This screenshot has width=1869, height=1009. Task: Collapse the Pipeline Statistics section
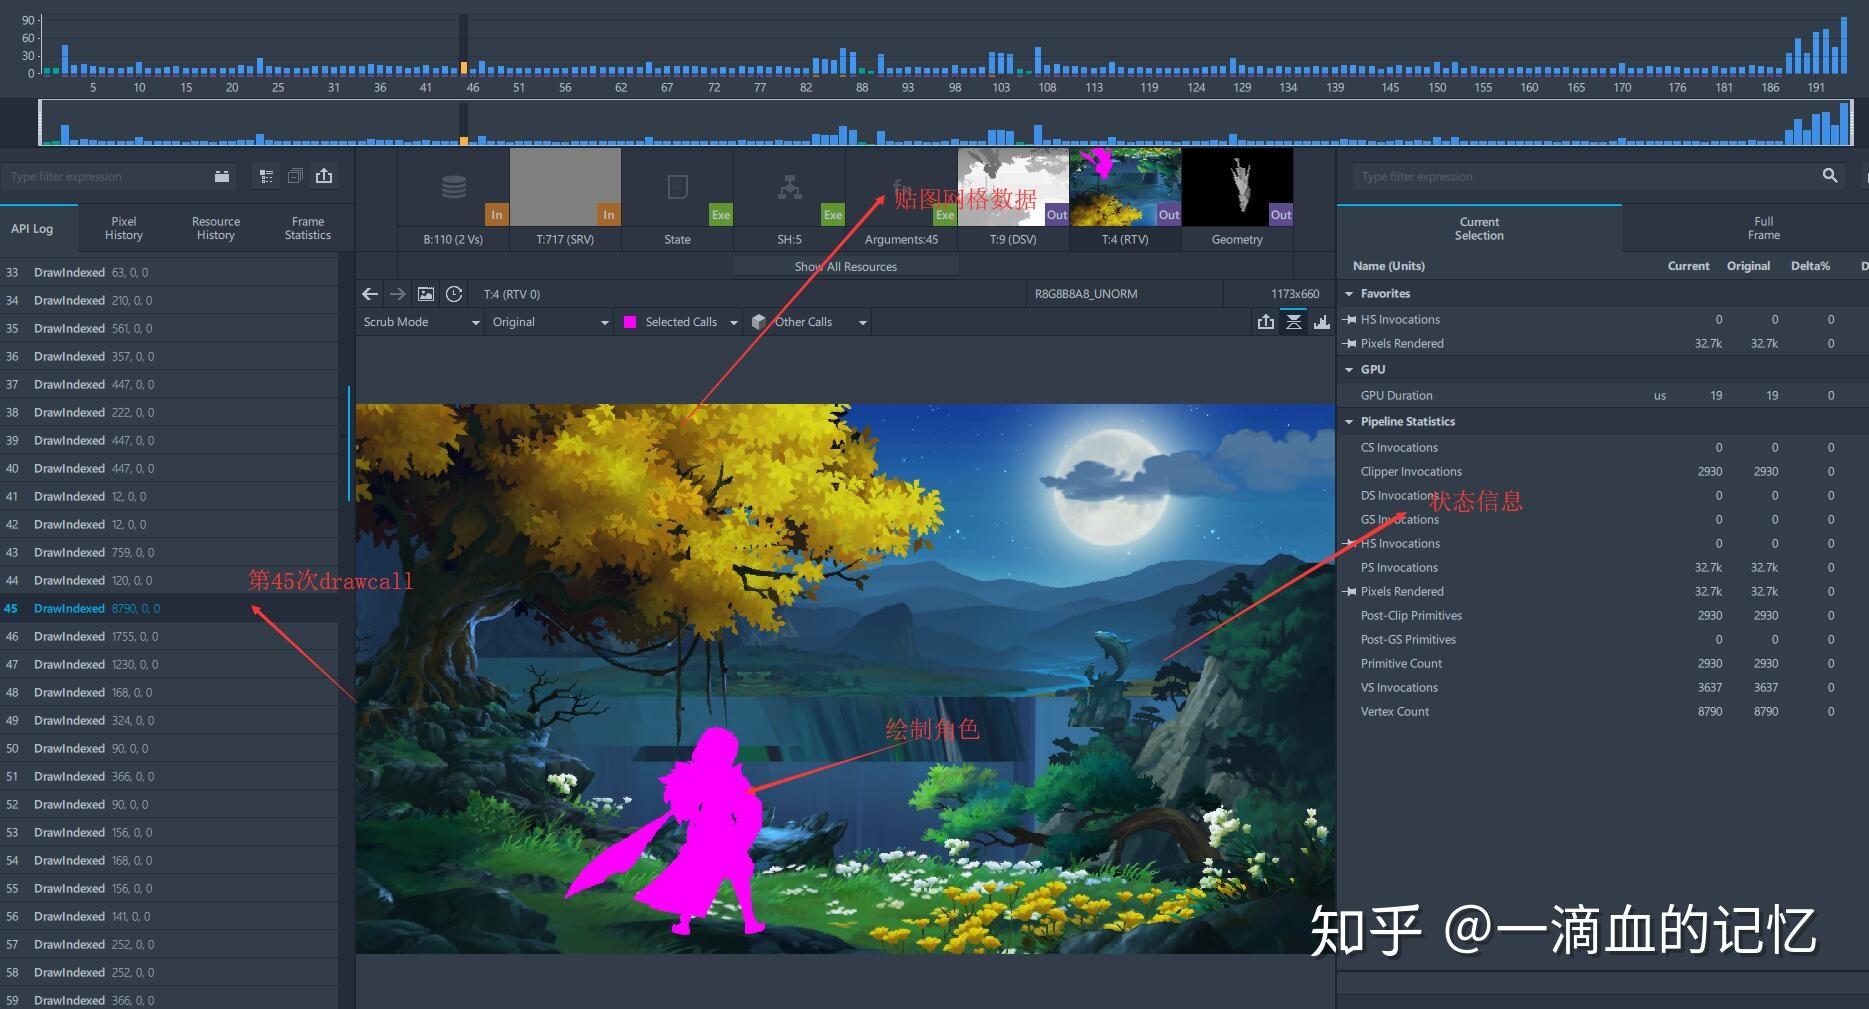[1350, 421]
